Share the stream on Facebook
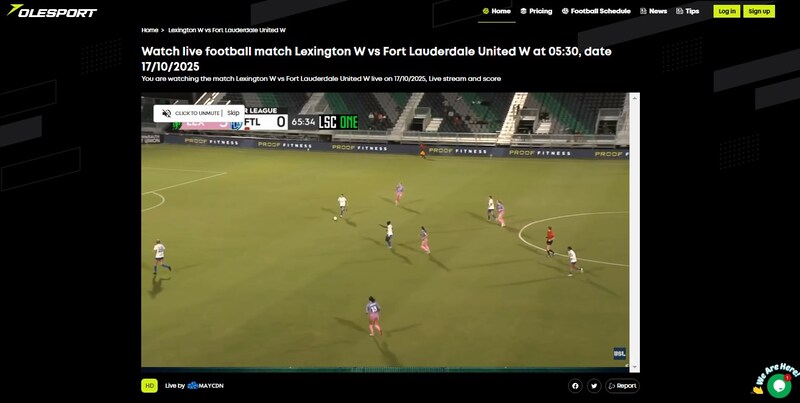 point(575,386)
